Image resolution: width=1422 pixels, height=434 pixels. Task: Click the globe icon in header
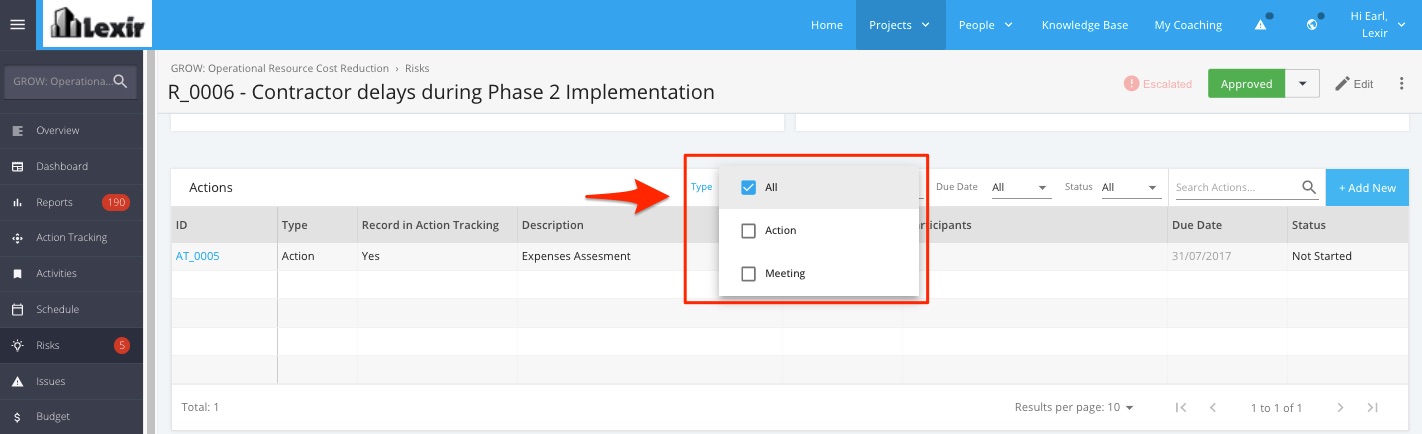1313,26
